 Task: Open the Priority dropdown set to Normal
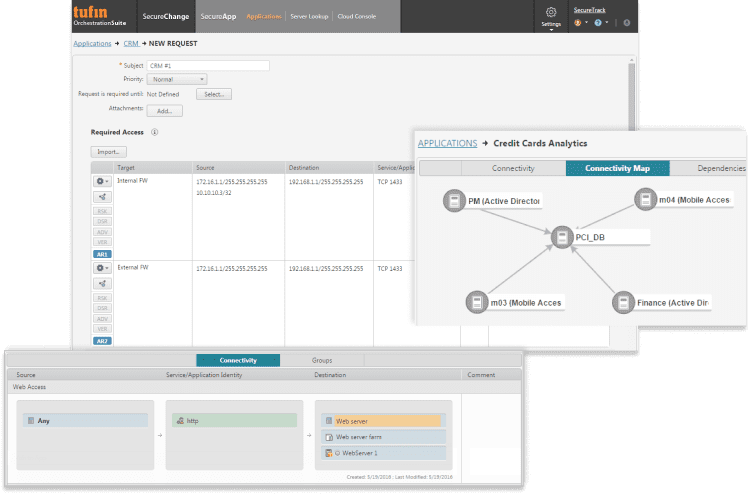[176, 79]
